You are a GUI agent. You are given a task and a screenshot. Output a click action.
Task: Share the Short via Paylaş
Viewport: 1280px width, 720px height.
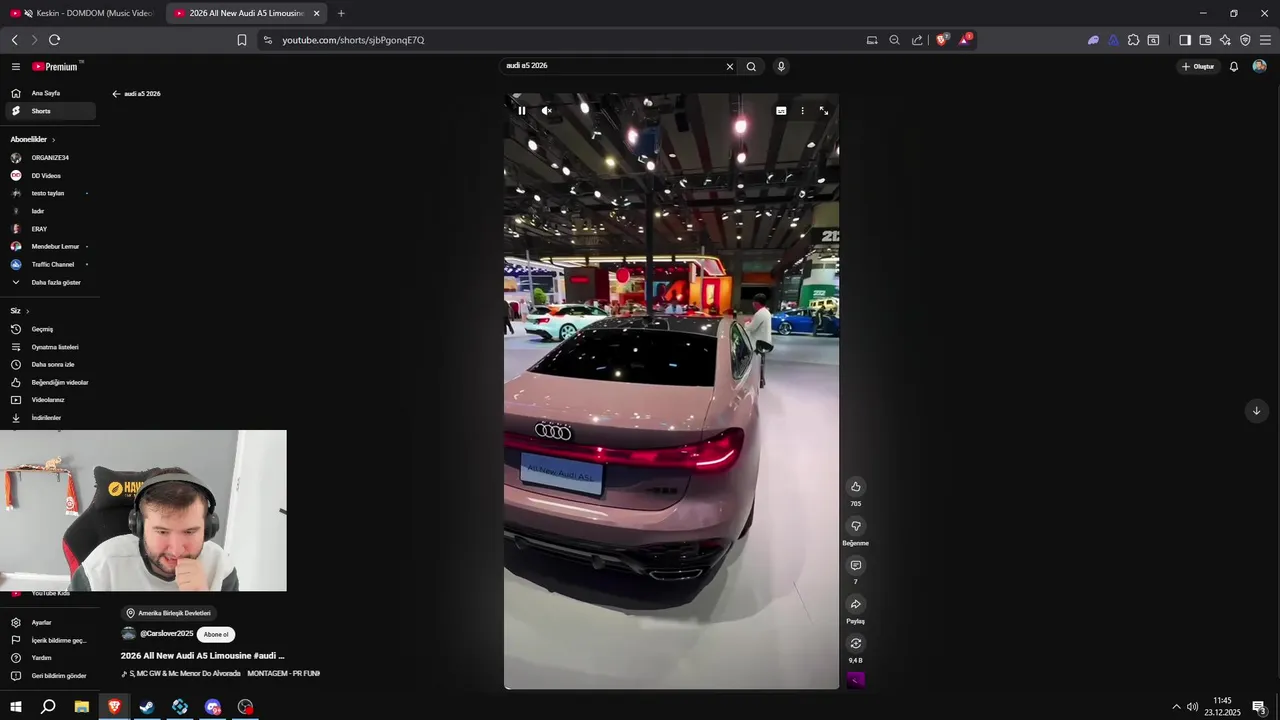[x=855, y=604]
